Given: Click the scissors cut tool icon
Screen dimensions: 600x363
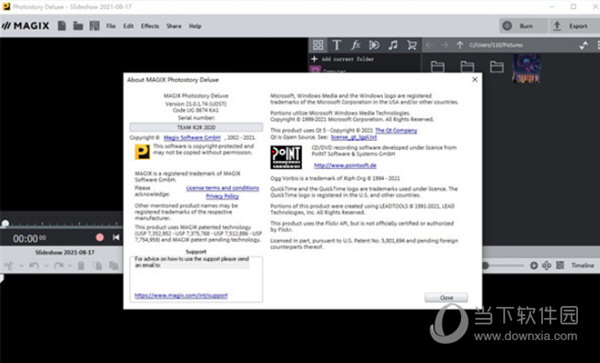Looking at the screenshot, I should click(9, 265).
